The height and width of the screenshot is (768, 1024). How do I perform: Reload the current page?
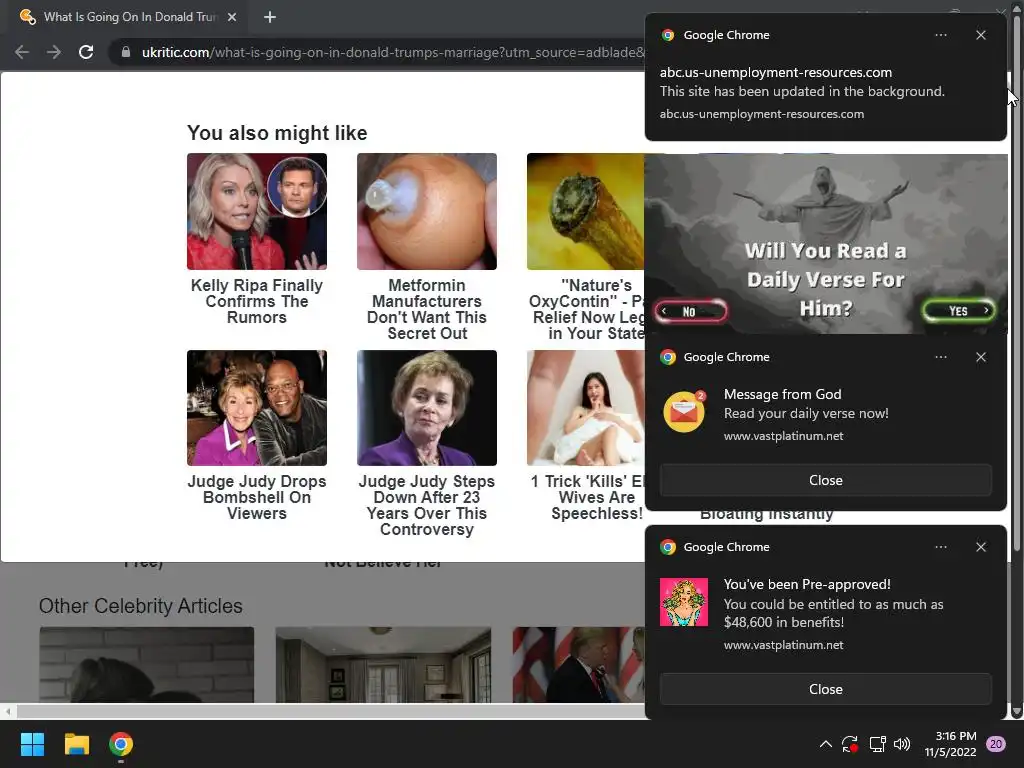86,52
